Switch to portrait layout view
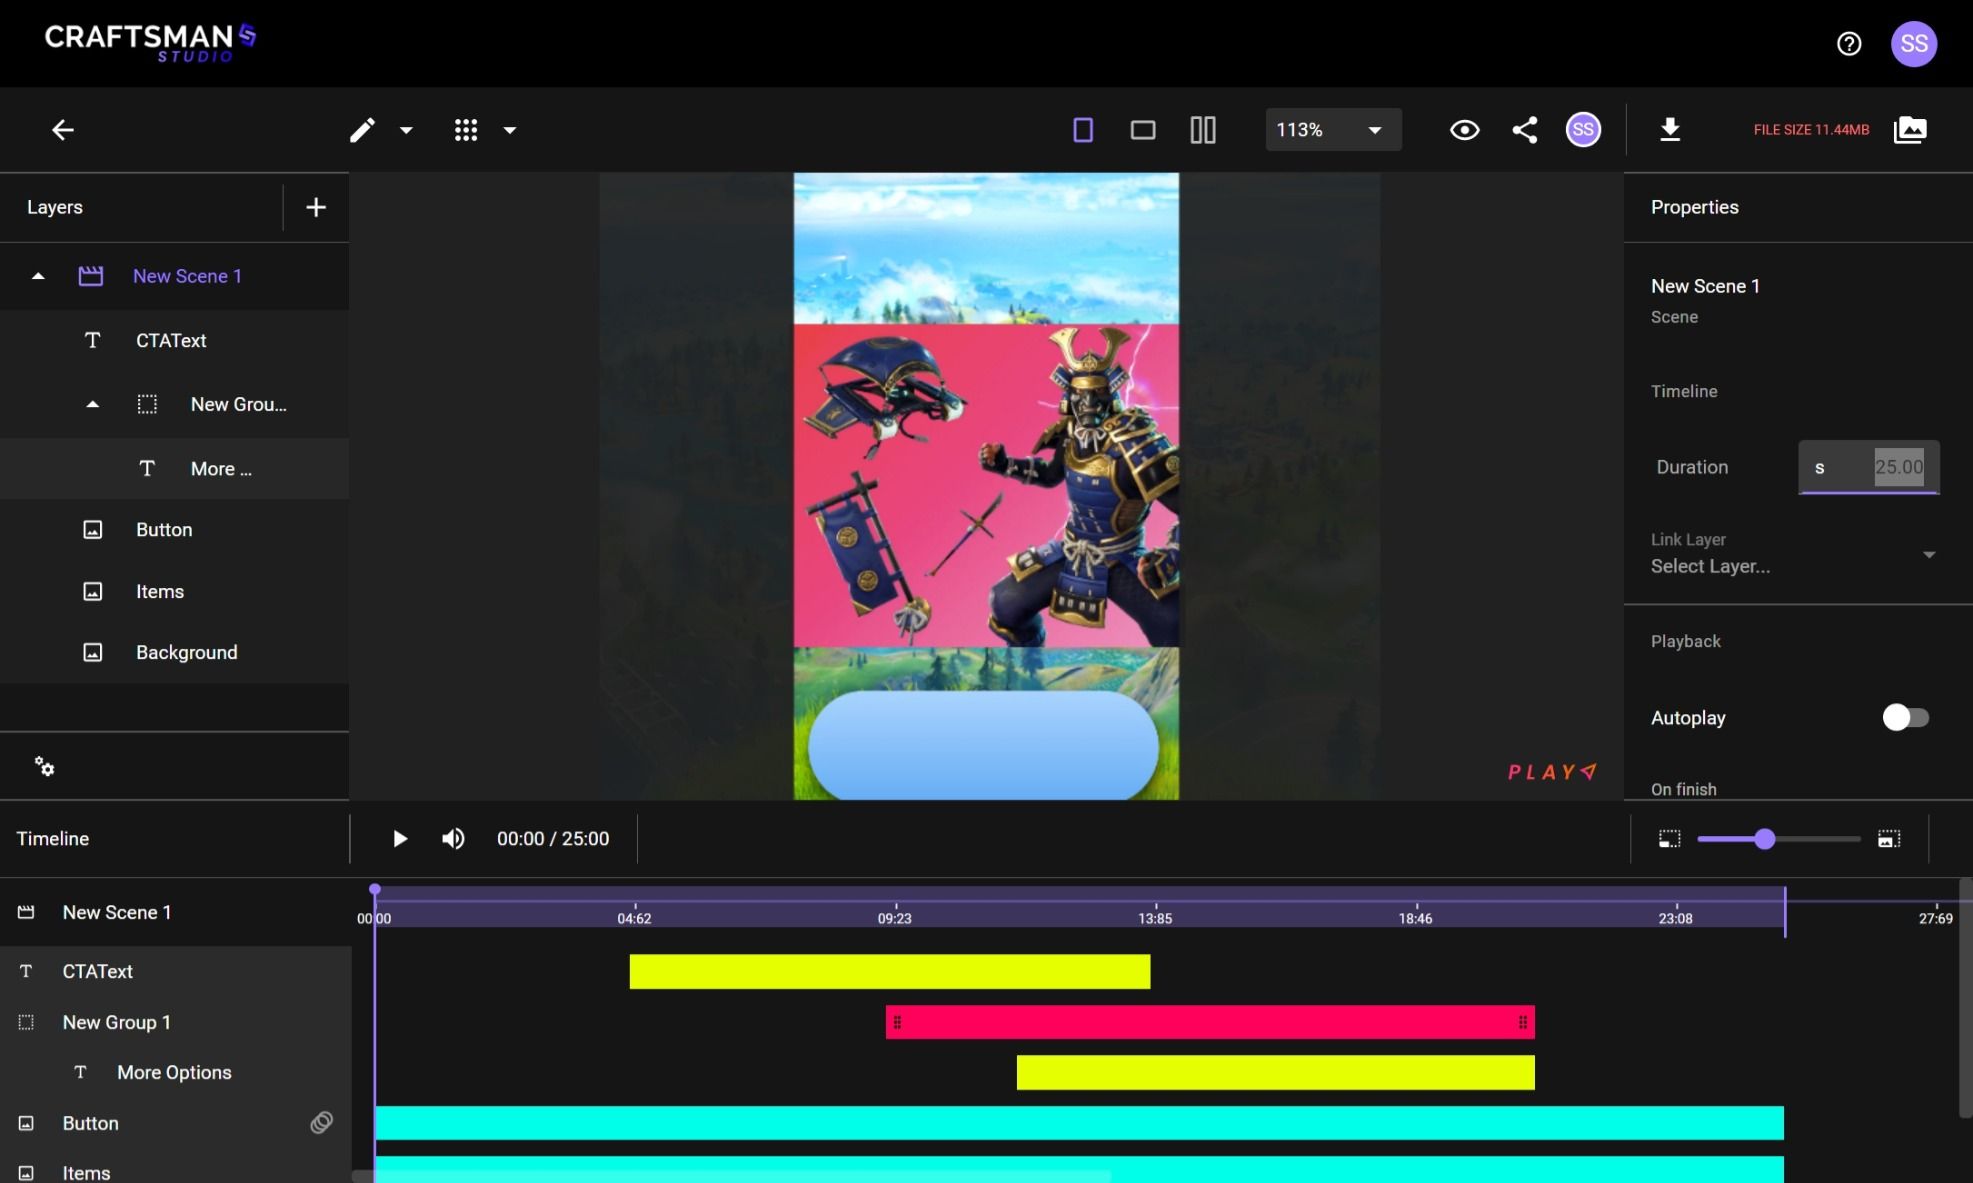This screenshot has height=1183, width=1973. pos(1083,130)
